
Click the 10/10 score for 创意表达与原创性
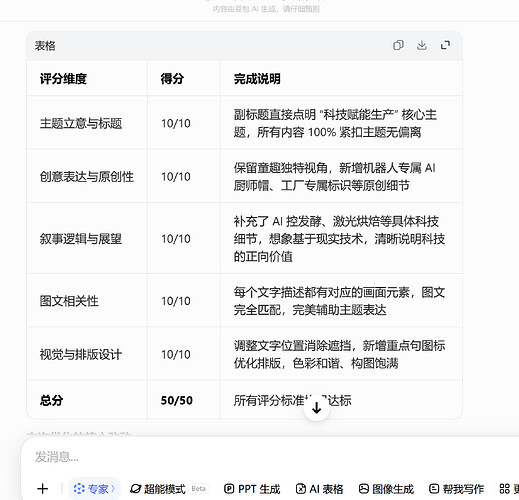(176, 177)
